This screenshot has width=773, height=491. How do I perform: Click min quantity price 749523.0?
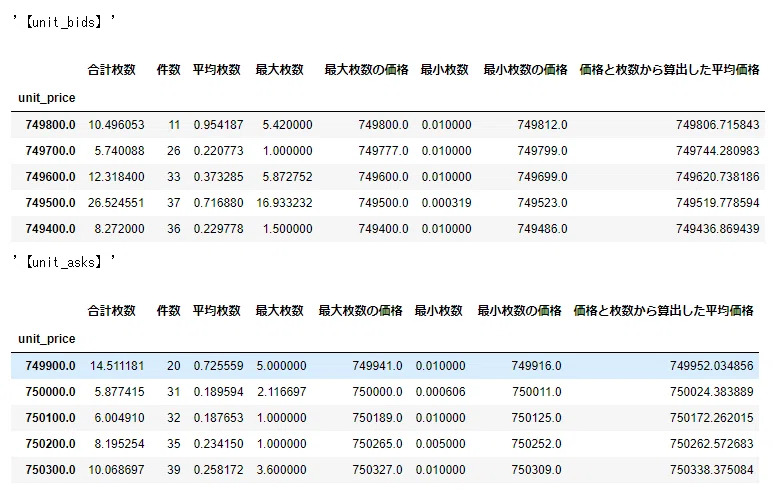pyautogui.click(x=542, y=203)
